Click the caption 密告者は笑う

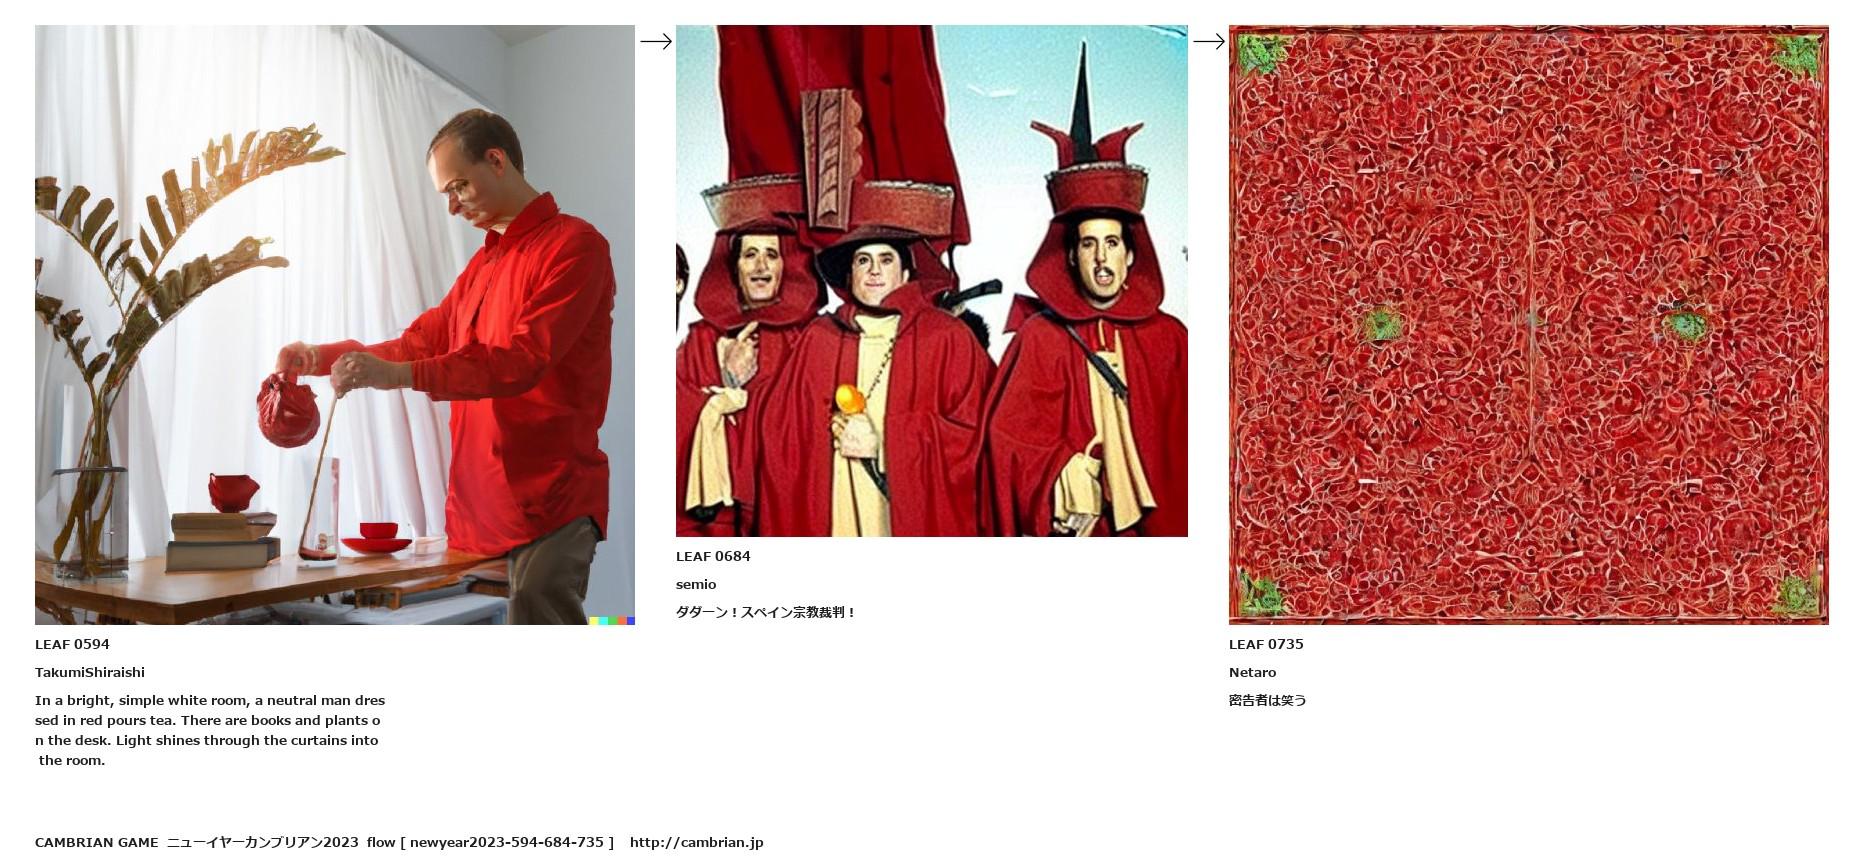(1268, 700)
